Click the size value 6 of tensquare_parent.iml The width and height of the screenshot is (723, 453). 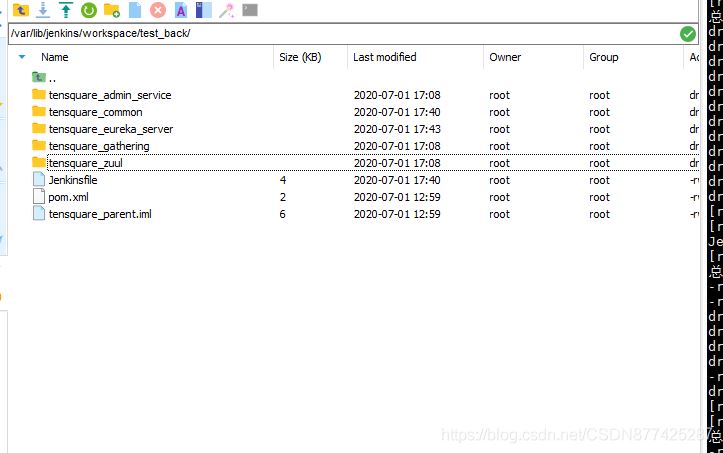[x=283, y=214]
